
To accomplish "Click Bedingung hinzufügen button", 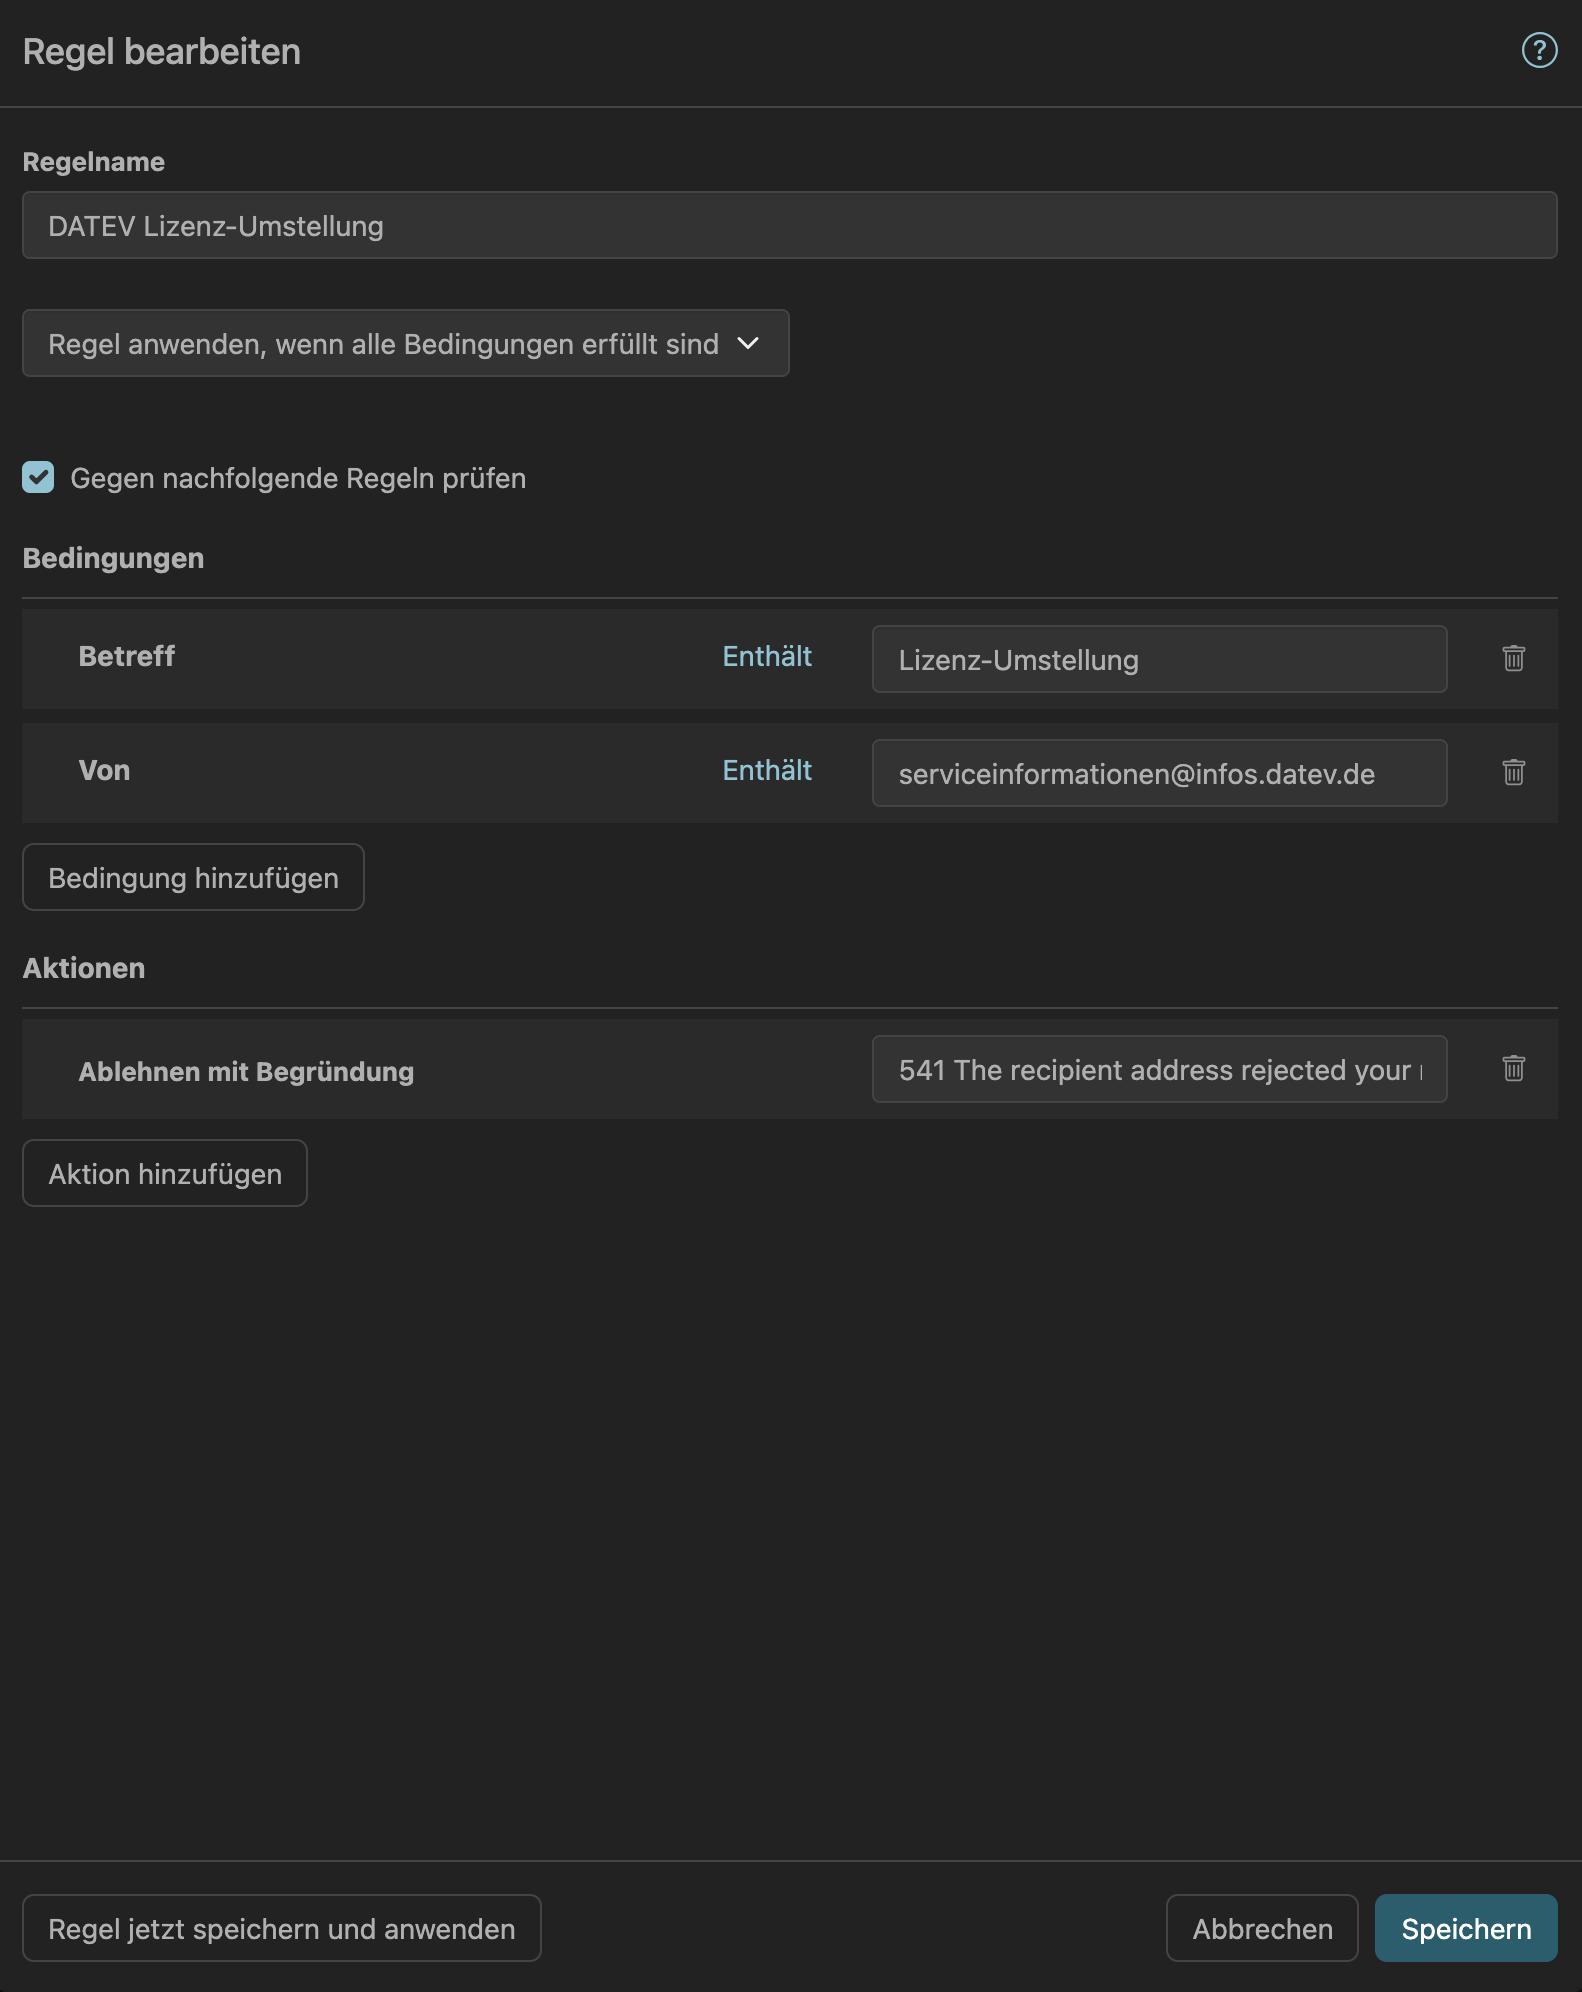I will click(x=193, y=878).
